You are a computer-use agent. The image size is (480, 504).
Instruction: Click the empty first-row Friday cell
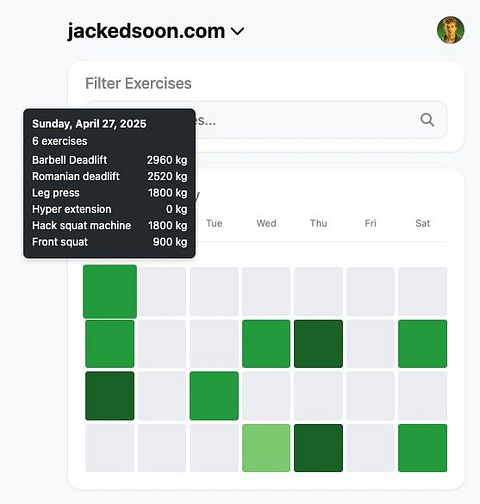(x=370, y=291)
